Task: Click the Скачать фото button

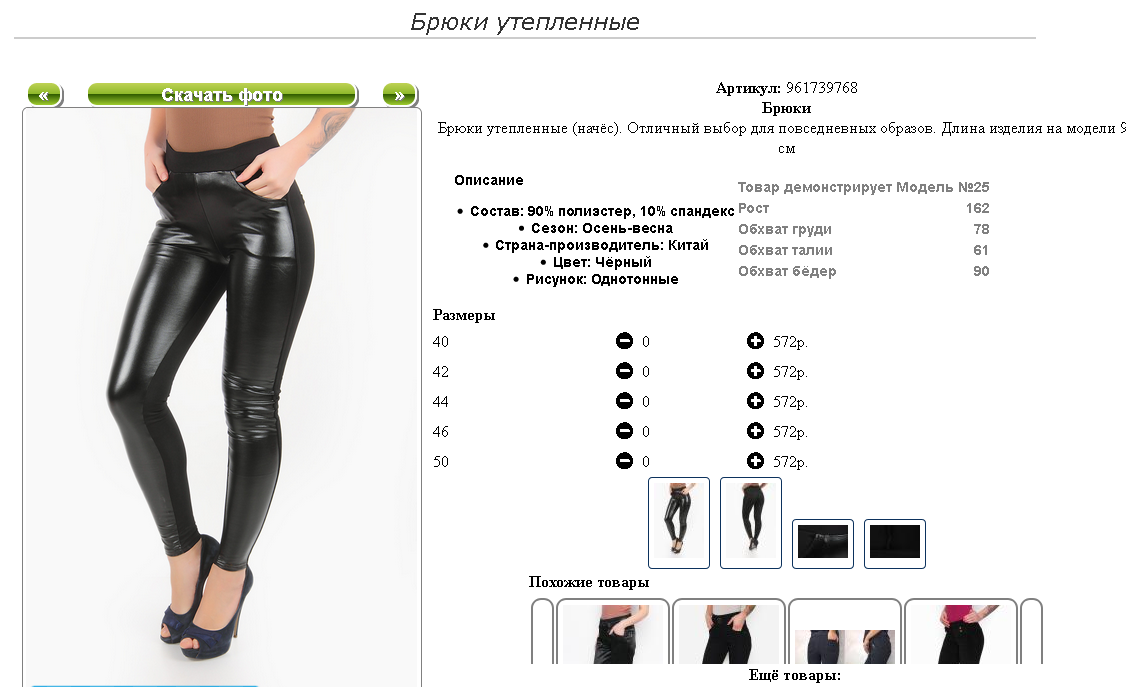Action: 222,95
